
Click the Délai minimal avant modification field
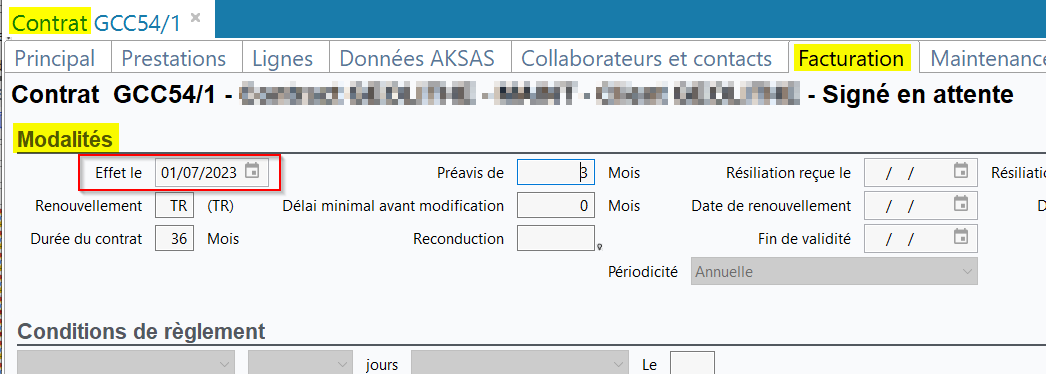[x=556, y=205]
